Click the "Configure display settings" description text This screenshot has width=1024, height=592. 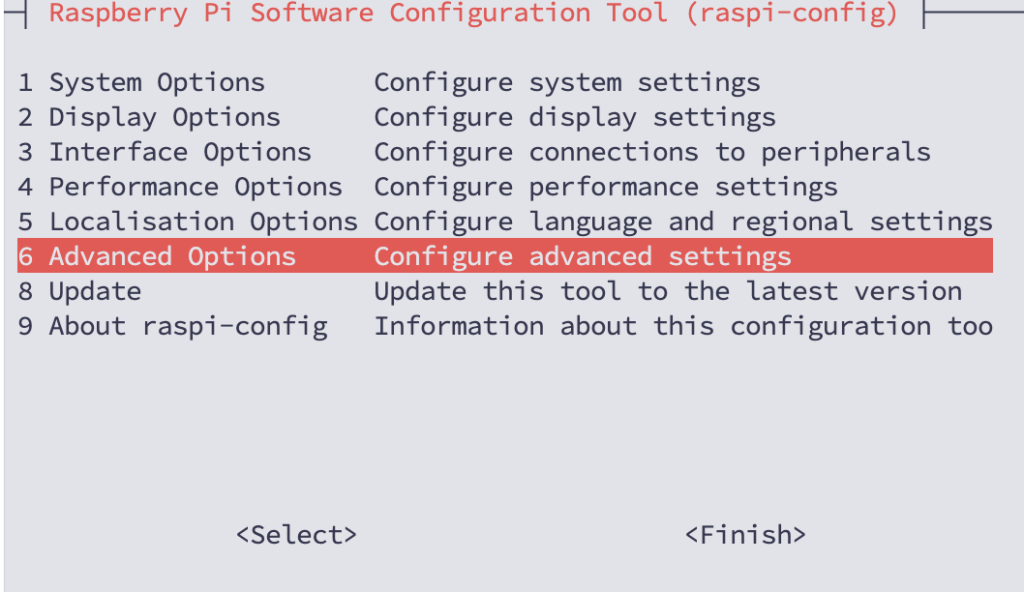click(x=575, y=118)
